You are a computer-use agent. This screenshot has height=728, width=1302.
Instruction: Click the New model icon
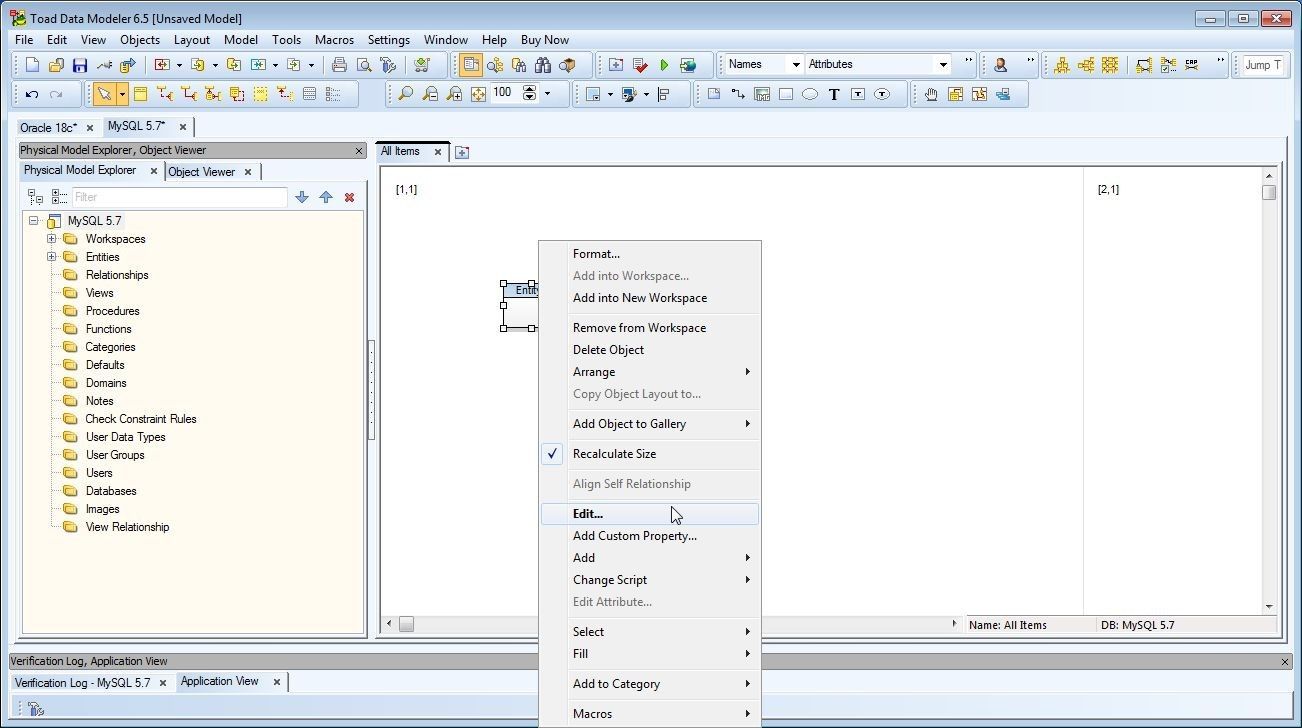(32, 65)
